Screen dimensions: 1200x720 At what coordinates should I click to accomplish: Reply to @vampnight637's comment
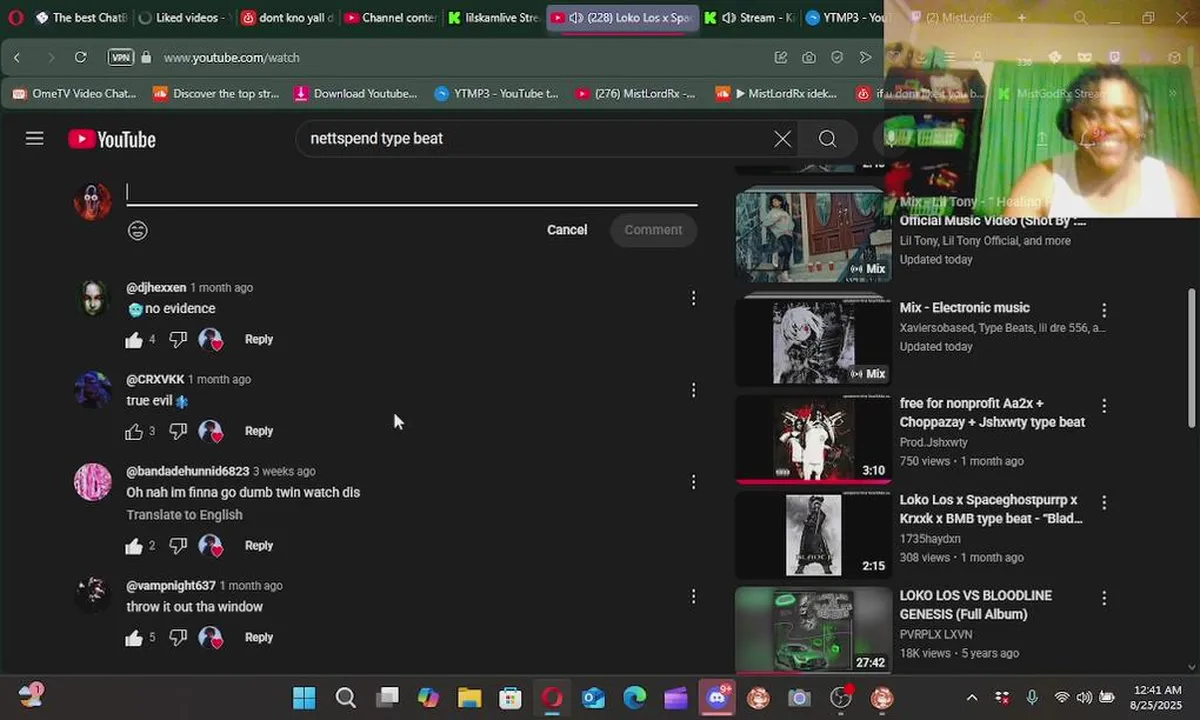coord(259,638)
